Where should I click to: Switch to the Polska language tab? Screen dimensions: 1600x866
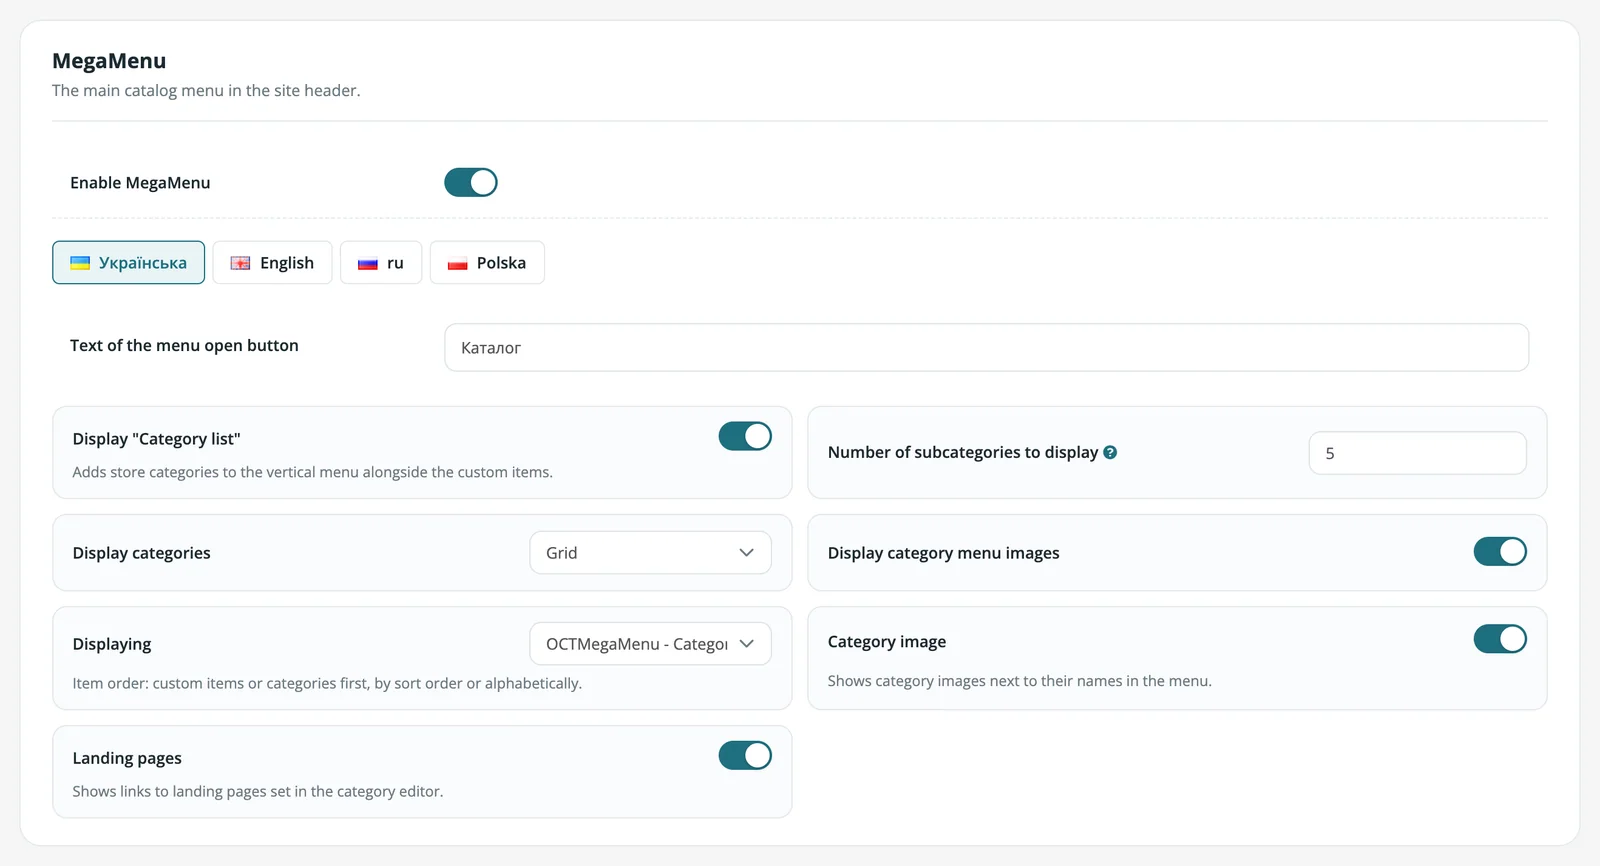pos(487,263)
